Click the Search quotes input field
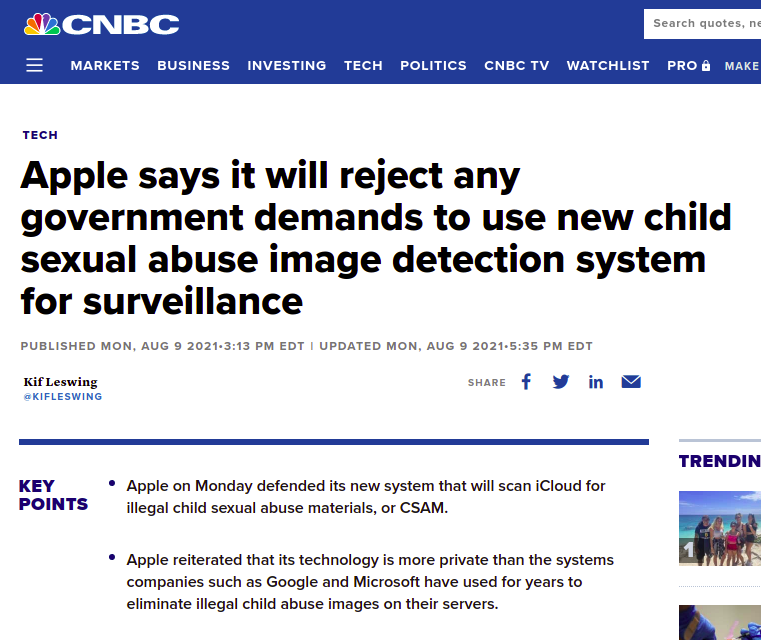This screenshot has height=640, width=761. point(702,24)
